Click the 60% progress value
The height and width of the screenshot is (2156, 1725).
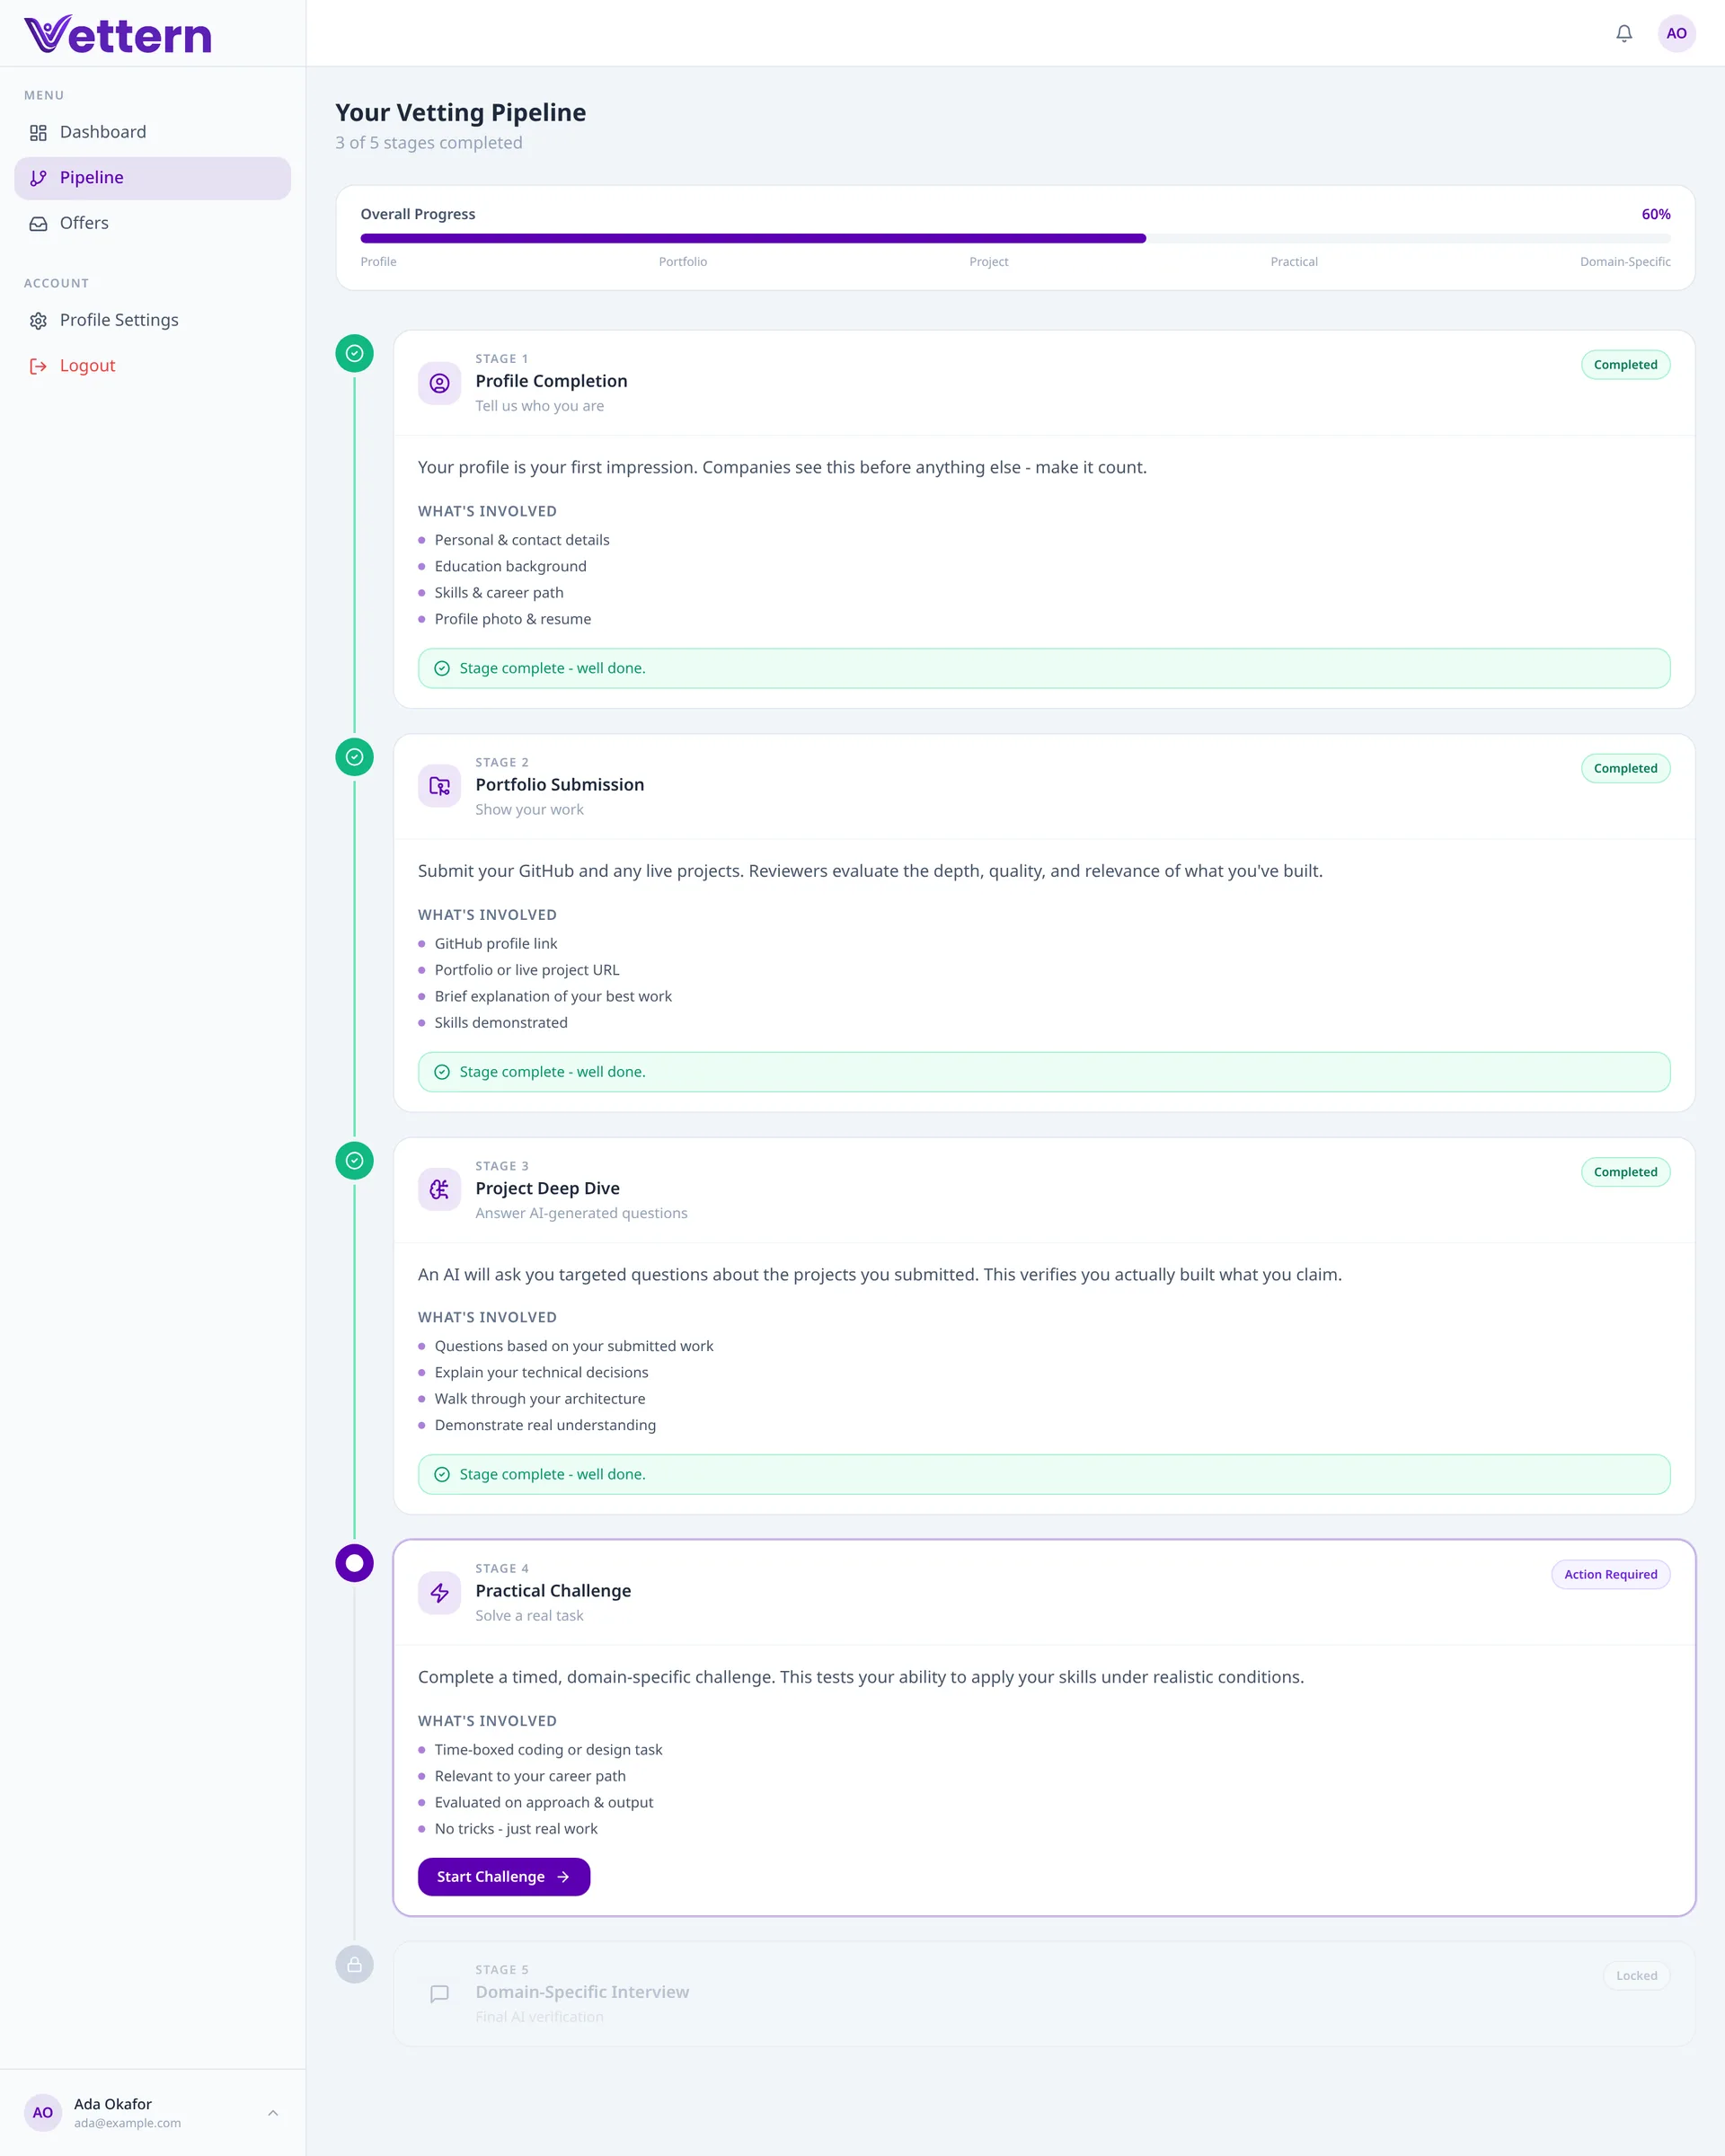(x=1655, y=215)
